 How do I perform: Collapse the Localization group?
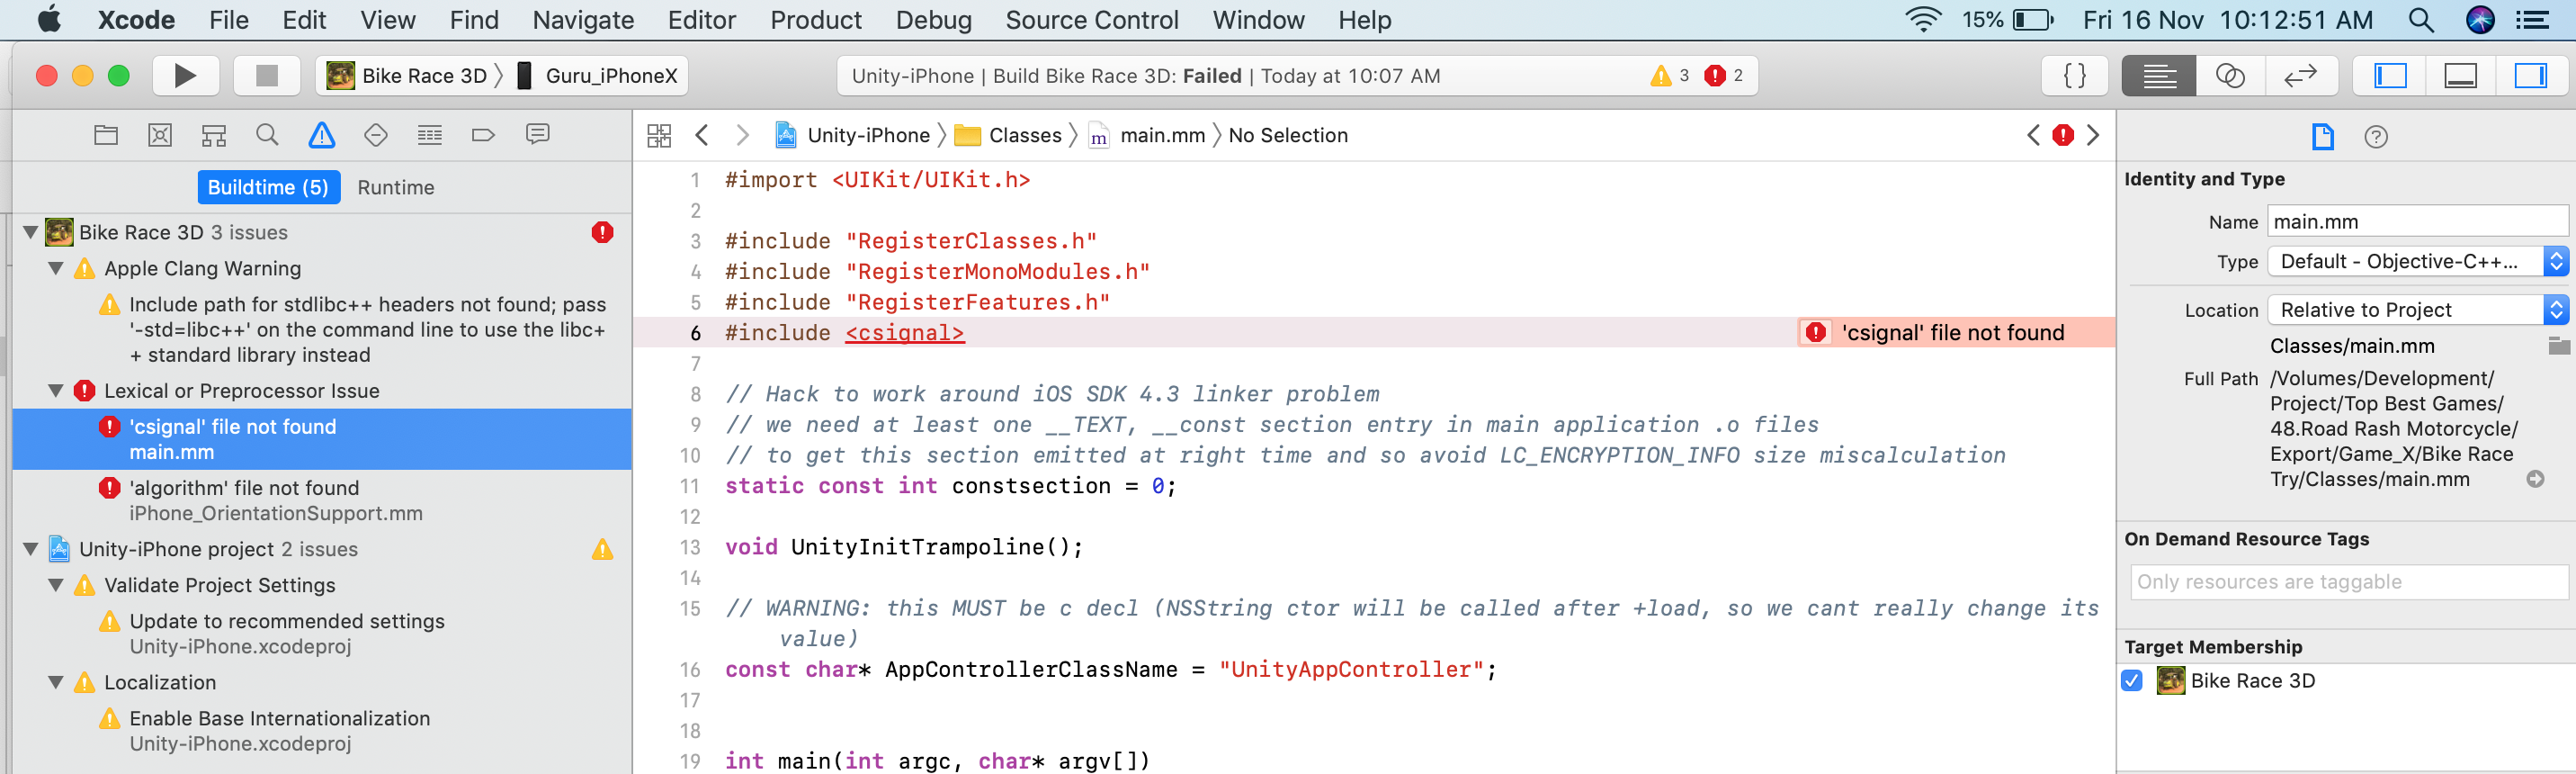pos(56,683)
